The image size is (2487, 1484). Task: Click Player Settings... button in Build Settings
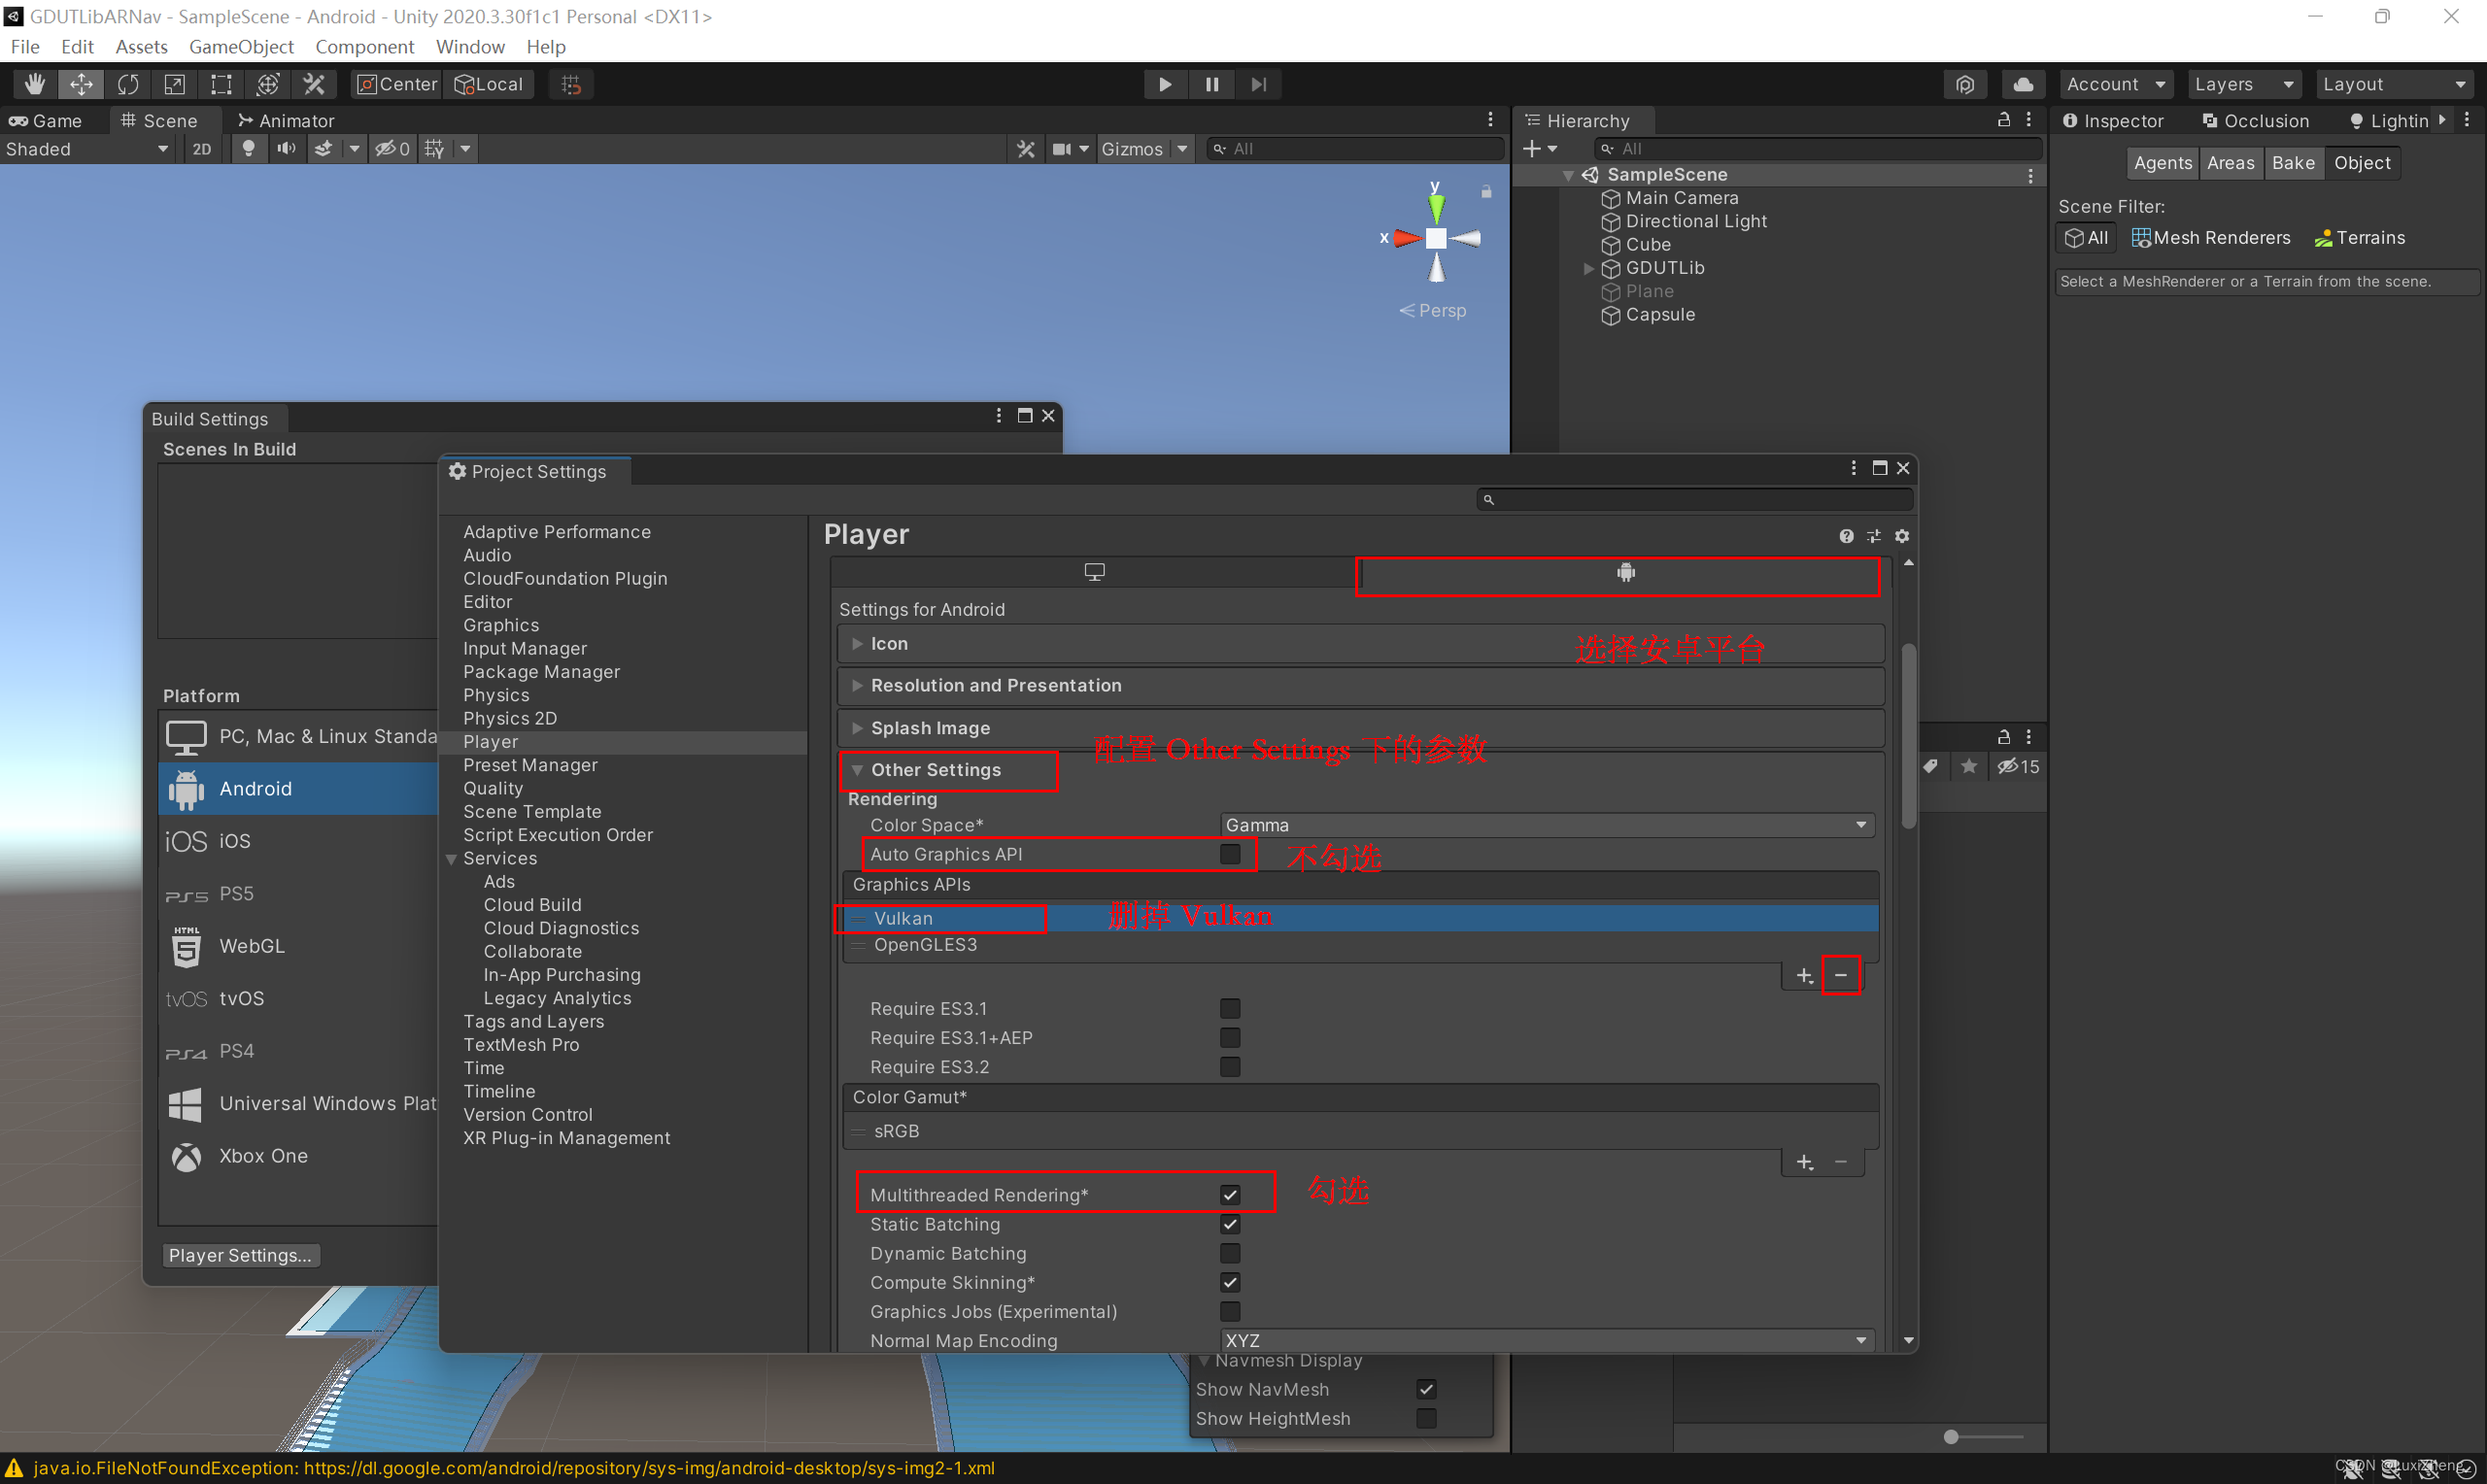240,1255
